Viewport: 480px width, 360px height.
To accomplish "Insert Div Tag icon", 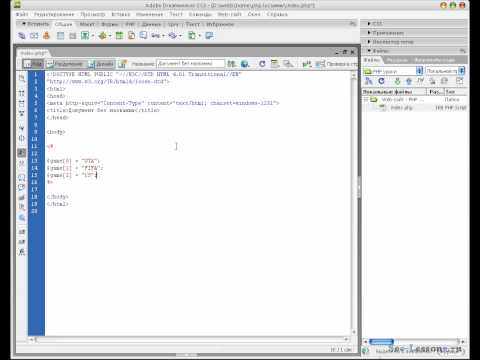I will point(72,35).
